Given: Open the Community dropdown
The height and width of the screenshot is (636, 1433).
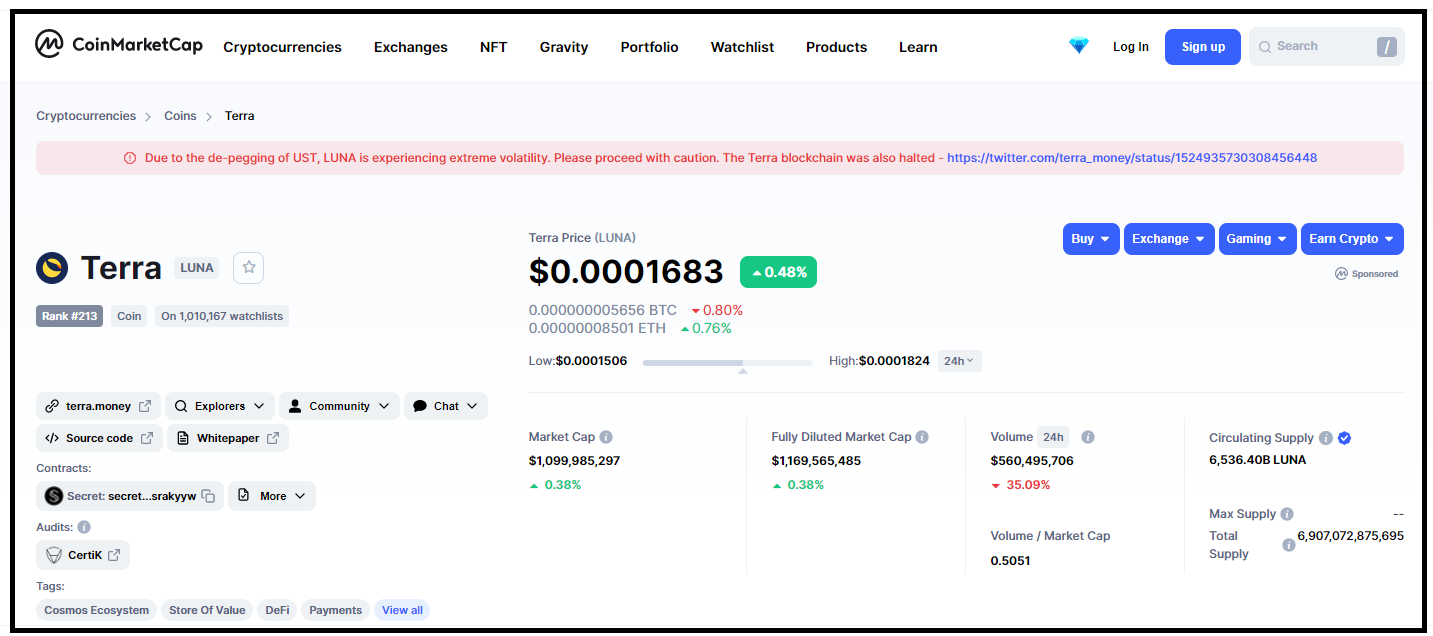Looking at the screenshot, I should click(x=340, y=406).
